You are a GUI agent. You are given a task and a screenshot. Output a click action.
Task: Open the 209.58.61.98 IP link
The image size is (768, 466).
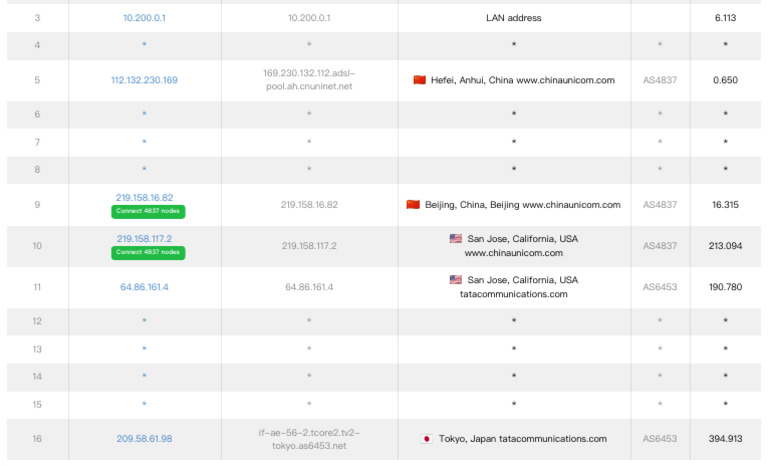tap(144, 439)
